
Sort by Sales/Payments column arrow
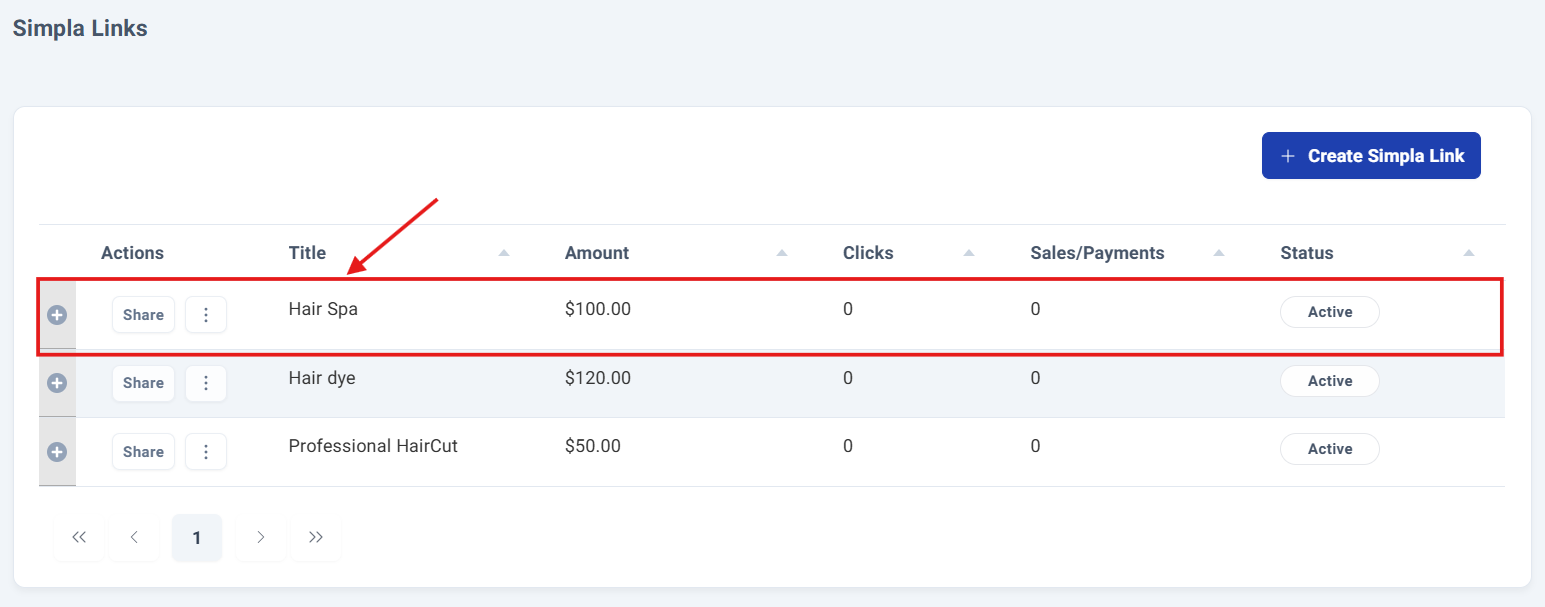coord(1219,253)
